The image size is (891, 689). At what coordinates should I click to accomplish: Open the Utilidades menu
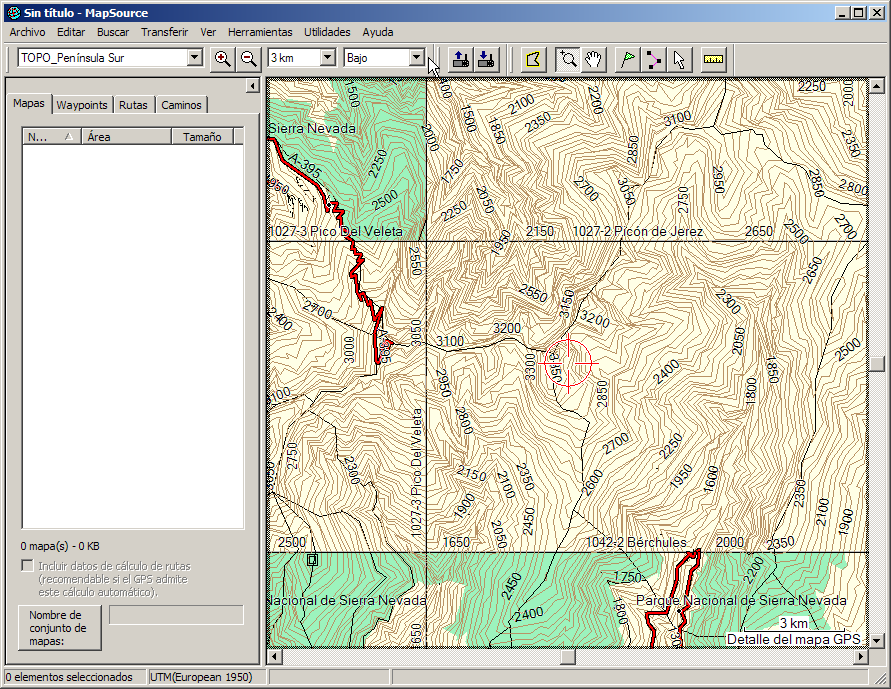tap(327, 32)
